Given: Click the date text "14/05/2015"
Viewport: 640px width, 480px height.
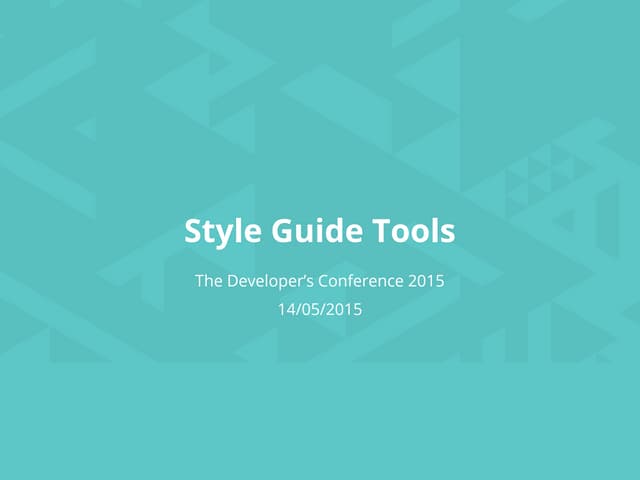Looking at the screenshot, I should [x=319, y=310].
